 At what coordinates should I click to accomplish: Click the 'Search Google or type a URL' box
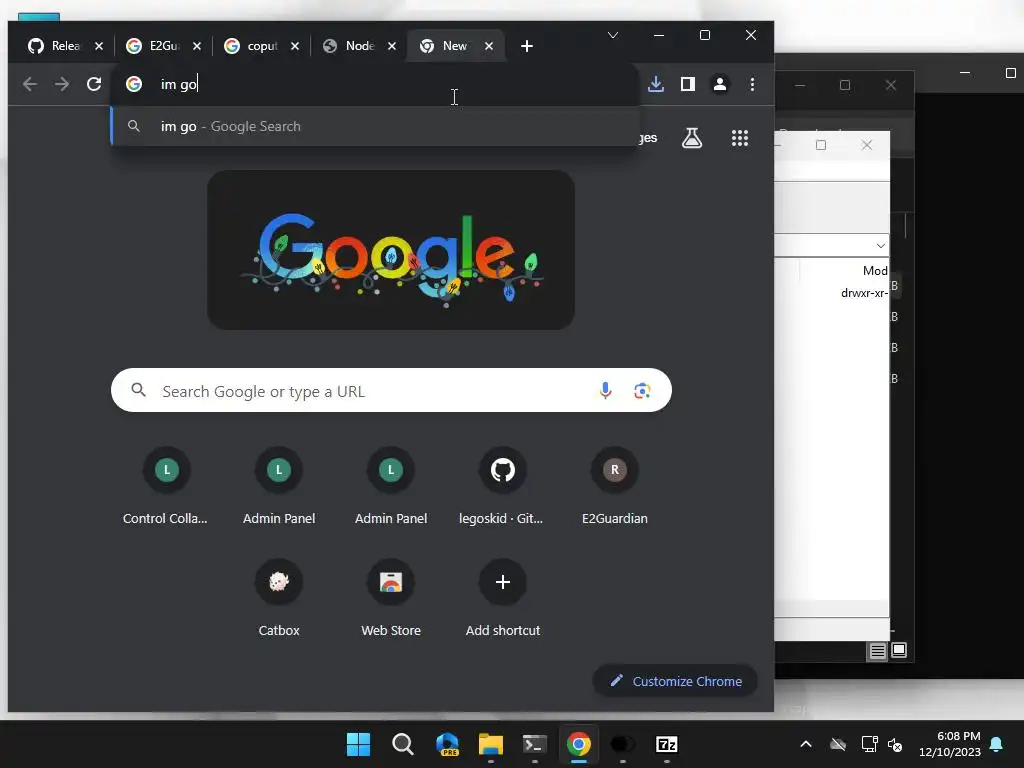(x=391, y=391)
